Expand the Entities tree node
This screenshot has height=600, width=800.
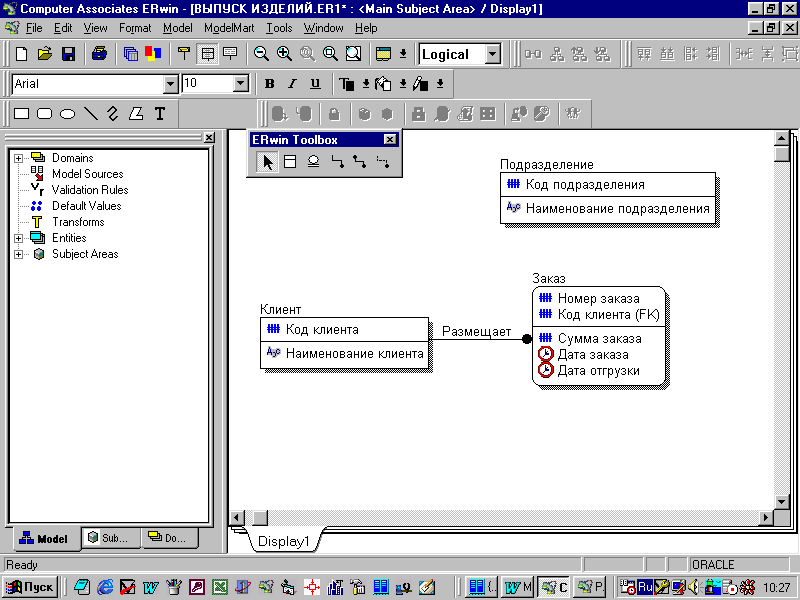(x=18, y=238)
